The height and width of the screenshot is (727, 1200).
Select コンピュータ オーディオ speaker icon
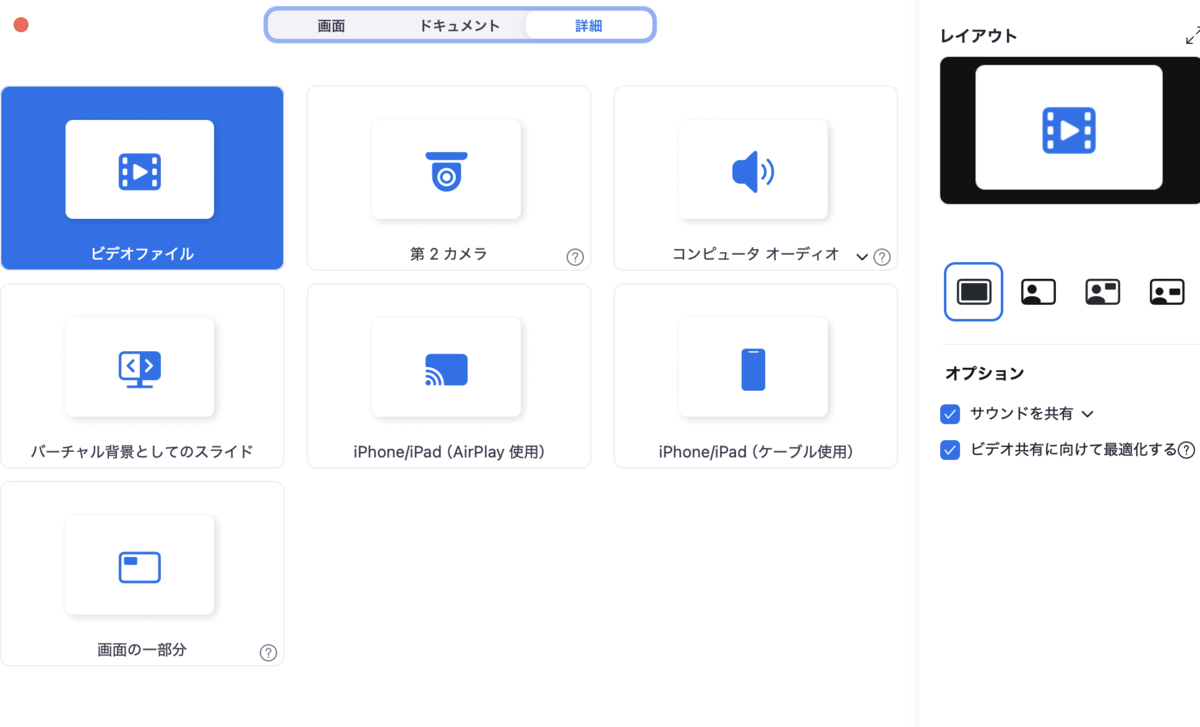coord(753,172)
